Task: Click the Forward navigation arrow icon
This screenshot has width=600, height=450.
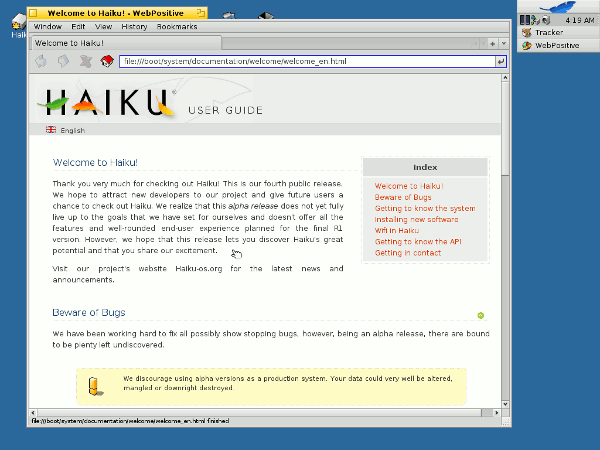Action: [x=63, y=61]
